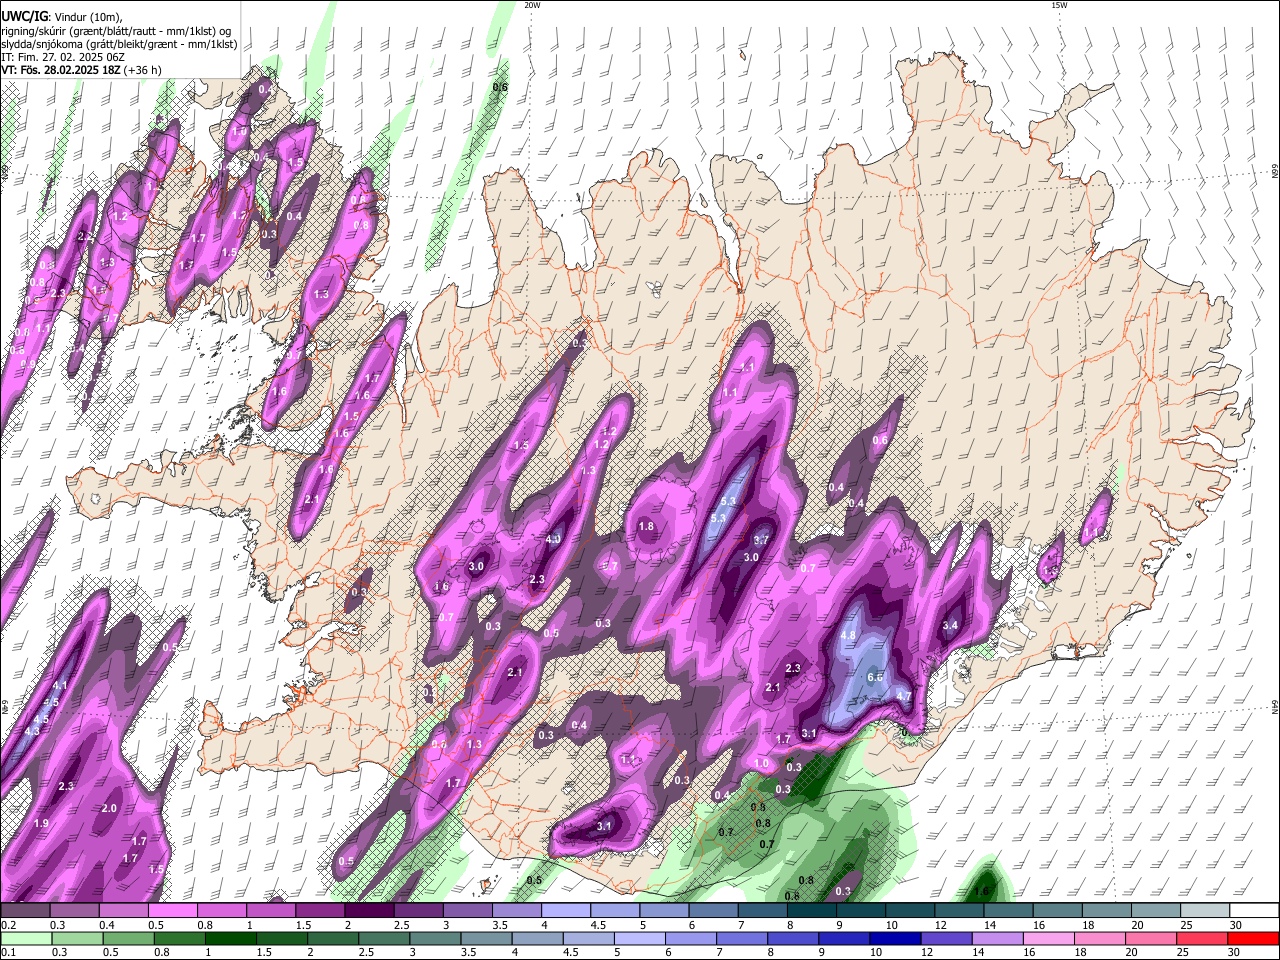1280x960 pixels.
Task: Click the rigning/skúrir legend description line
Action: tap(116, 31)
